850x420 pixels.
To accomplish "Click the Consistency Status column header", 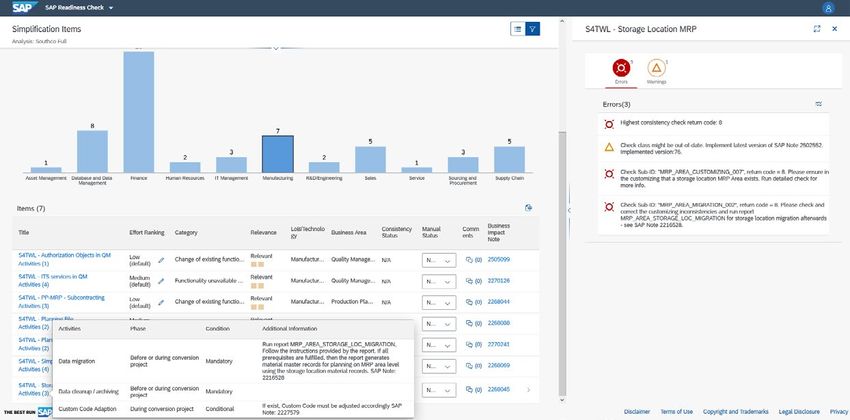I will (x=396, y=232).
